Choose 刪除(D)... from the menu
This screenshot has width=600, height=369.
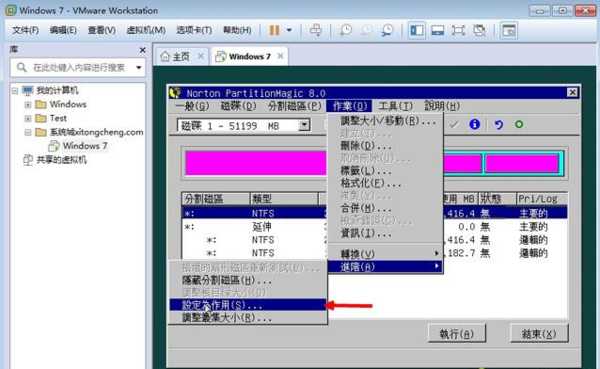coord(386,146)
